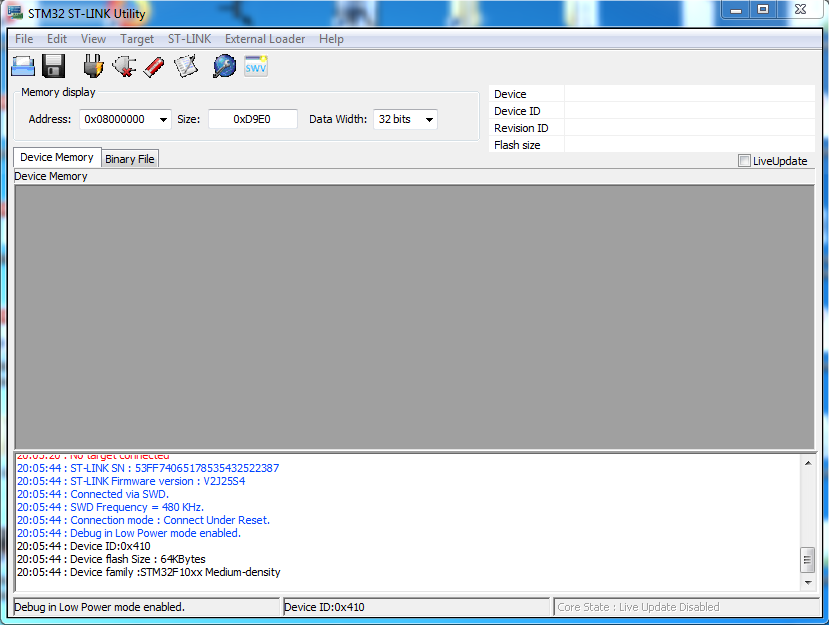829x625 pixels.
Task: Open the File menu
Action: [24, 39]
